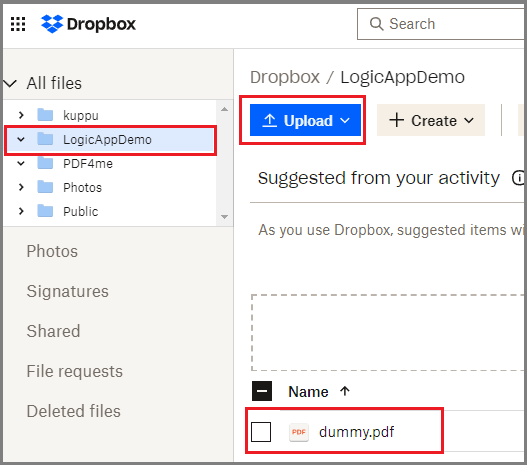
Task: Click the LogicAppDemo folder icon
Action: (x=45, y=139)
